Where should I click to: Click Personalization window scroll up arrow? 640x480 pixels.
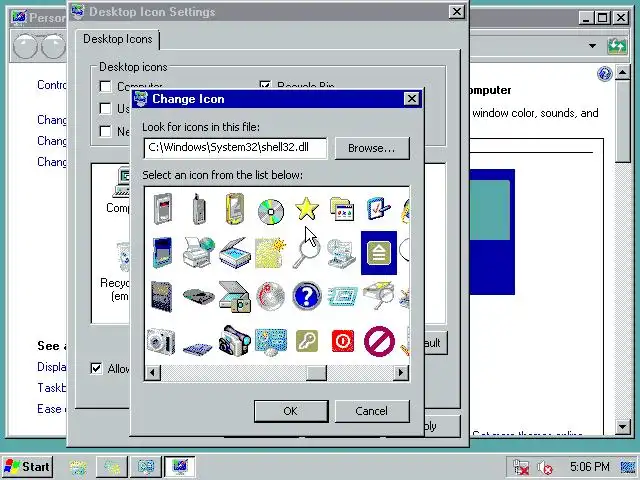[622, 73]
